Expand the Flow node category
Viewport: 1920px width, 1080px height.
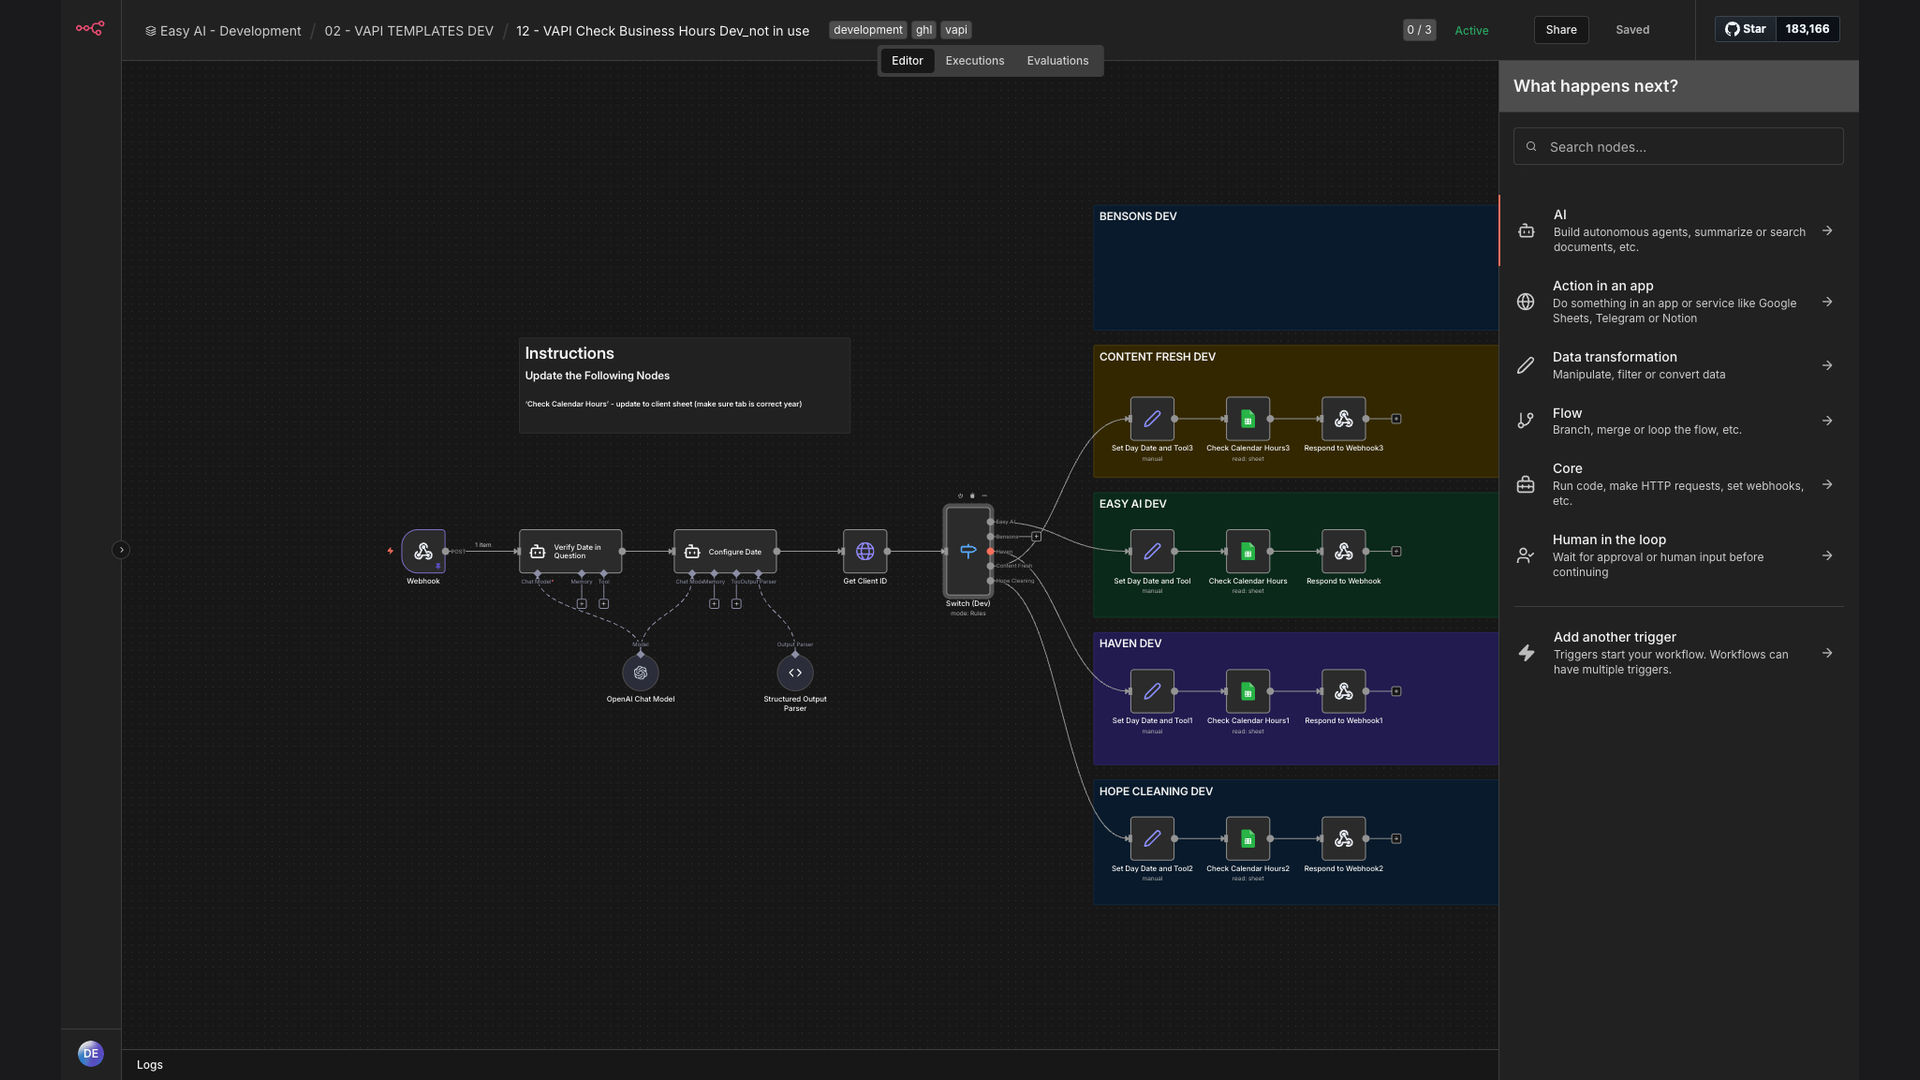pos(1678,421)
